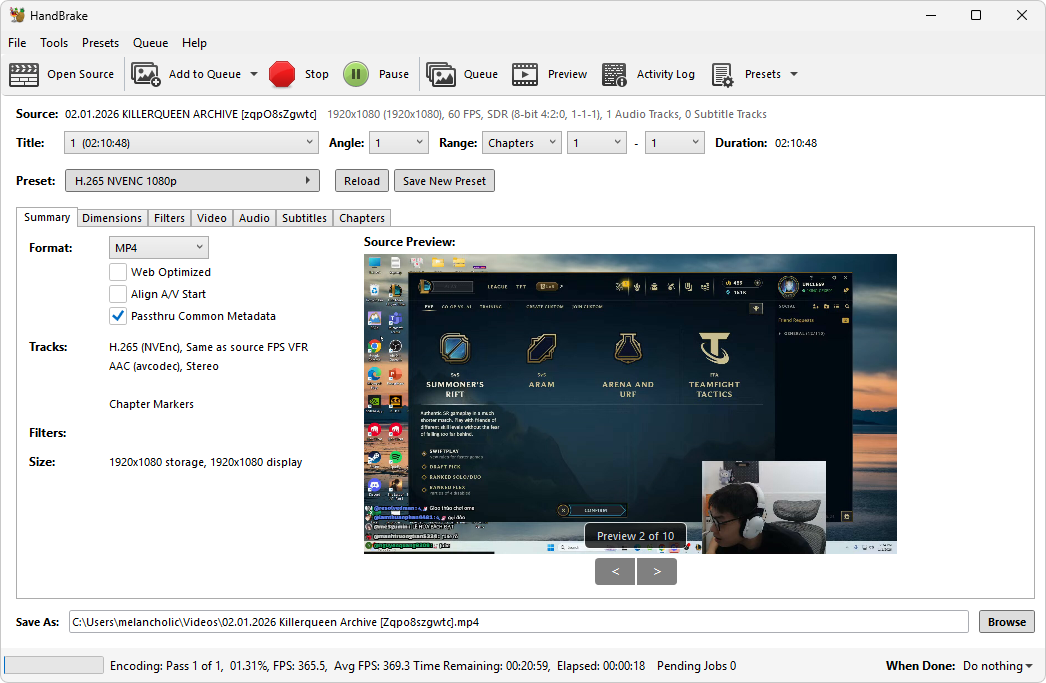Open the Activity Log icon
1046x683 pixels.
tap(614, 74)
